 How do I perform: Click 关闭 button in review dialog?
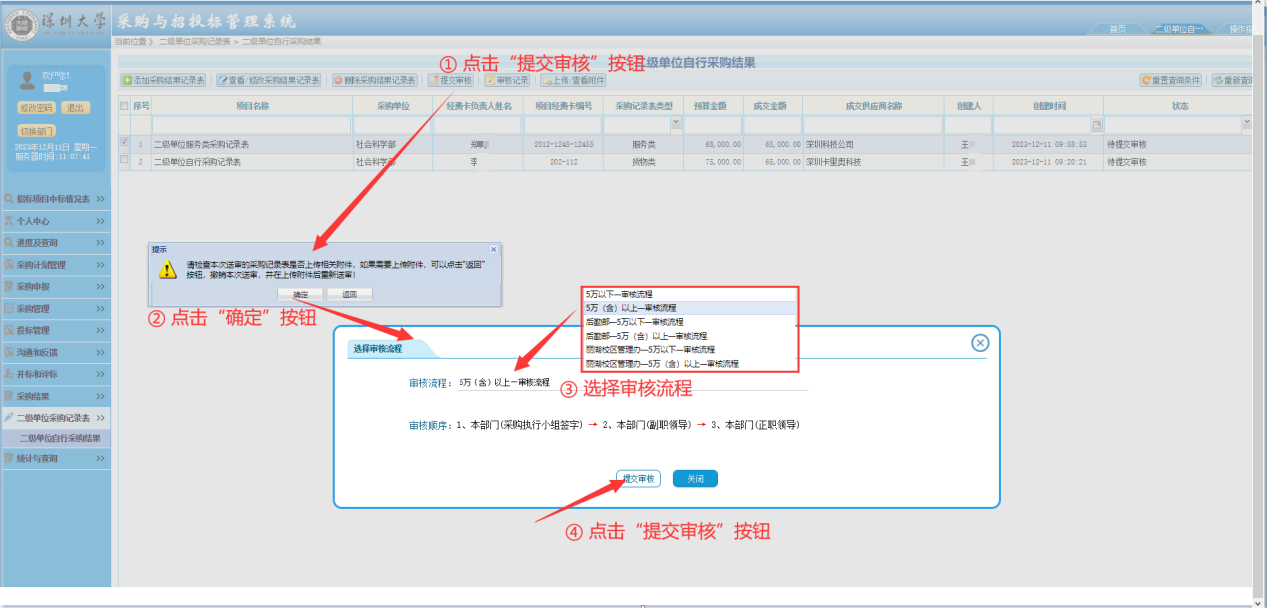695,479
